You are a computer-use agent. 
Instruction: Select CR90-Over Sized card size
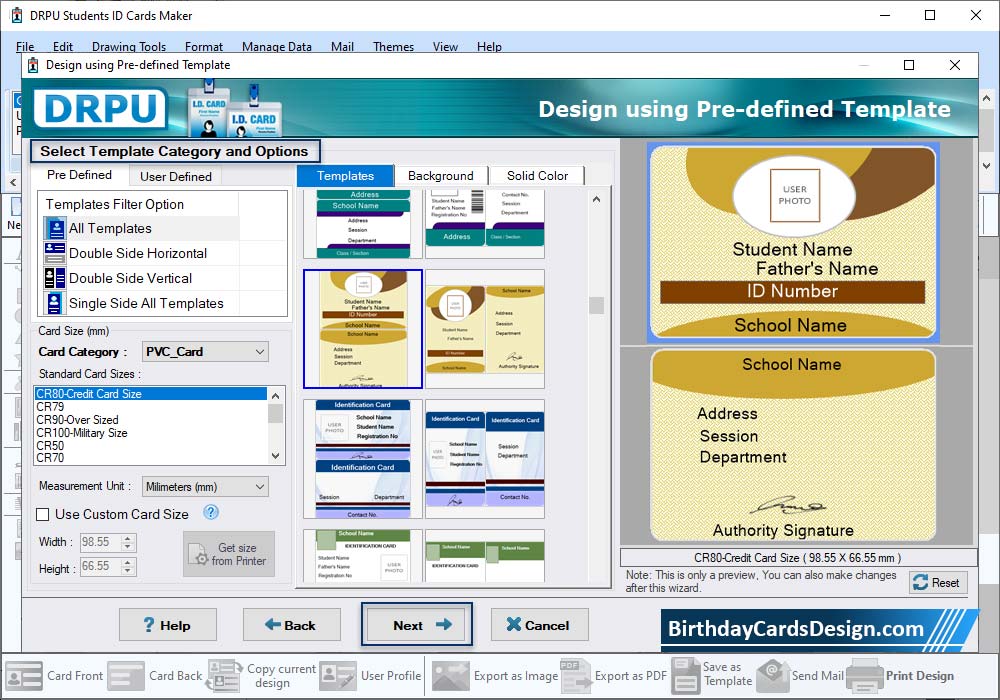pyautogui.click(x=151, y=419)
